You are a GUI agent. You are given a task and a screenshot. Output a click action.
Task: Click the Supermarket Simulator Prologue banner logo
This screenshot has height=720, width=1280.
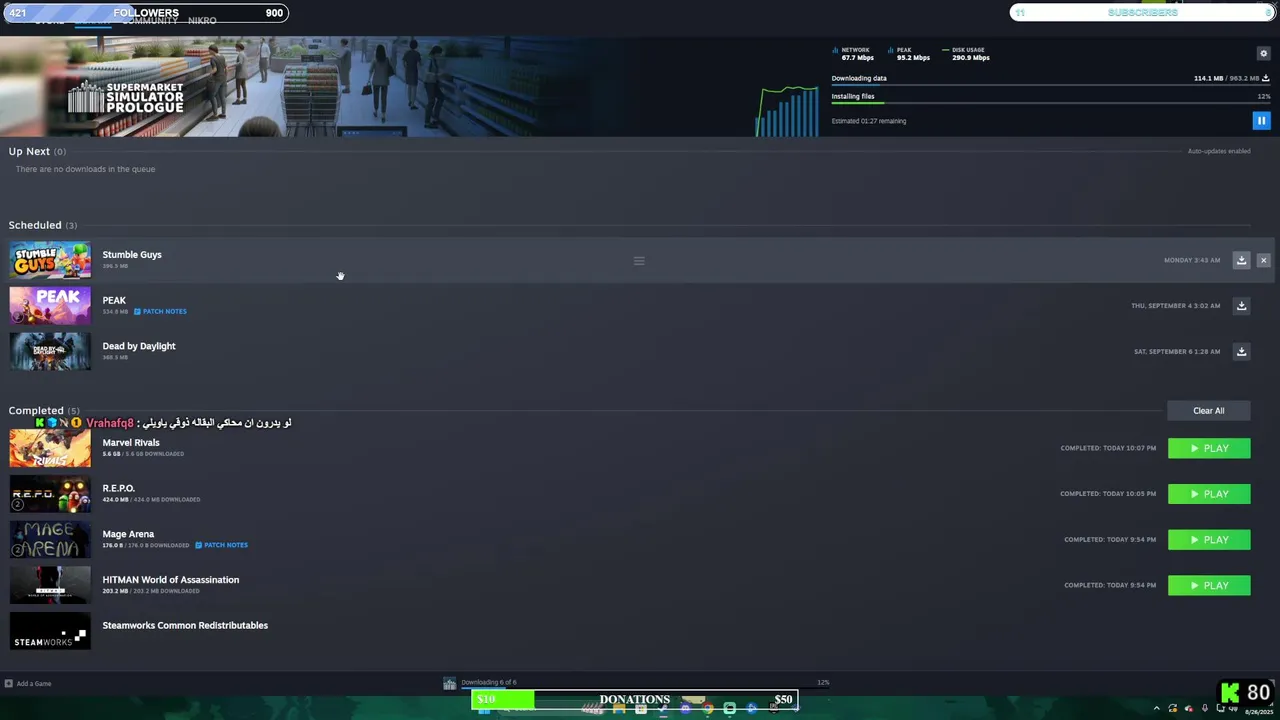pyautogui.click(x=126, y=97)
